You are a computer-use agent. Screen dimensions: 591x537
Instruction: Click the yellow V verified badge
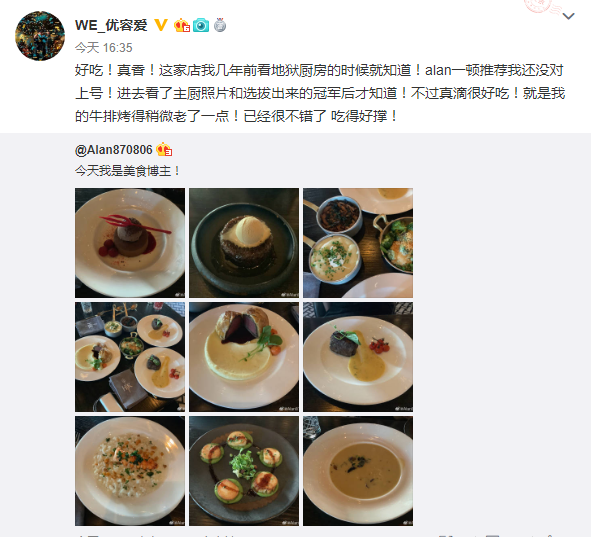[161, 25]
